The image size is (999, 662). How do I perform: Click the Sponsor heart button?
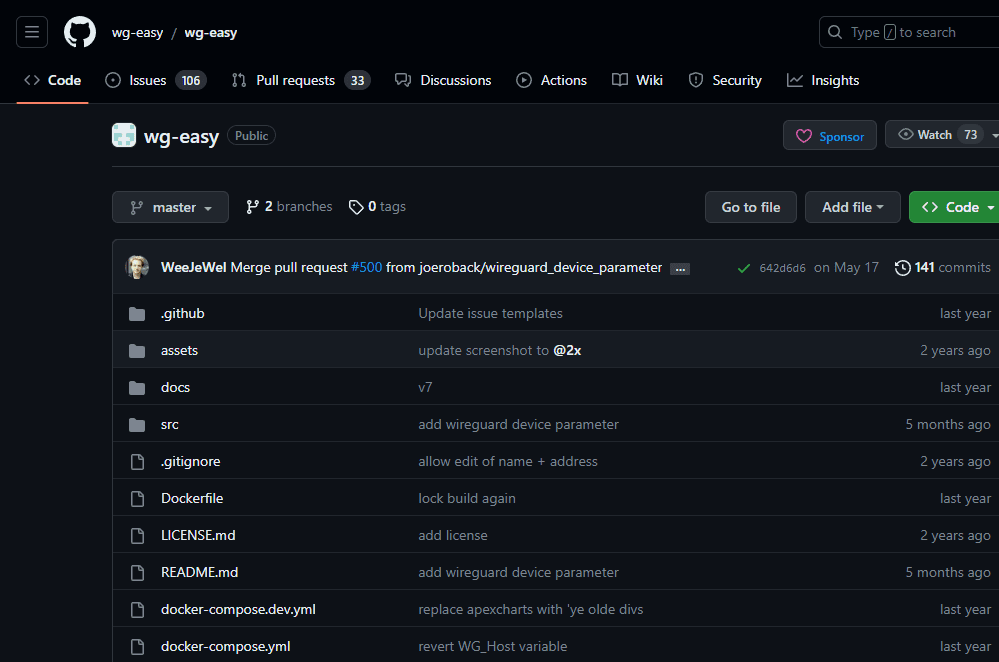pyautogui.click(x=829, y=136)
